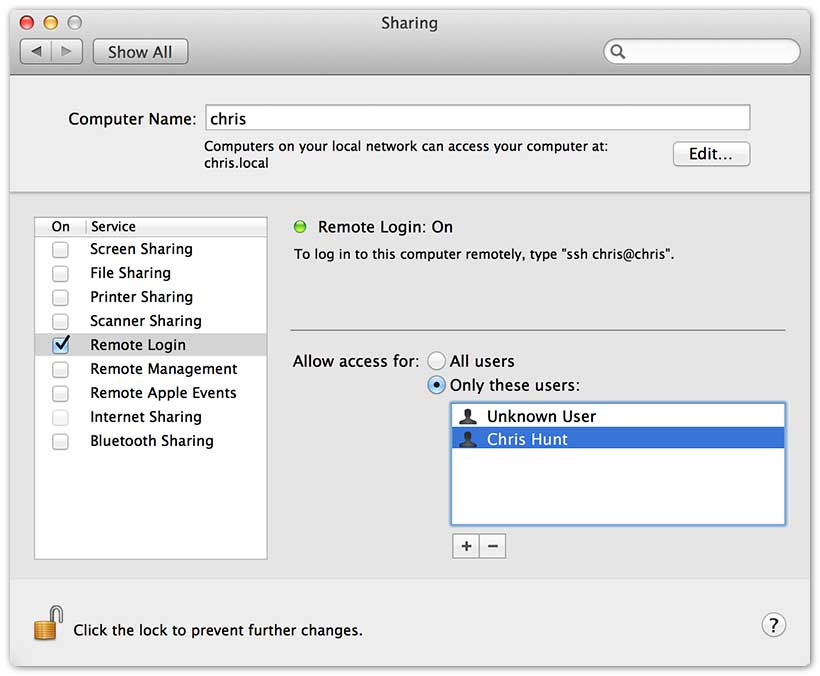Screen dimensions: 820x676
Task: Toggle the Internet Sharing checkbox
Action: click(x=60, y=417)
